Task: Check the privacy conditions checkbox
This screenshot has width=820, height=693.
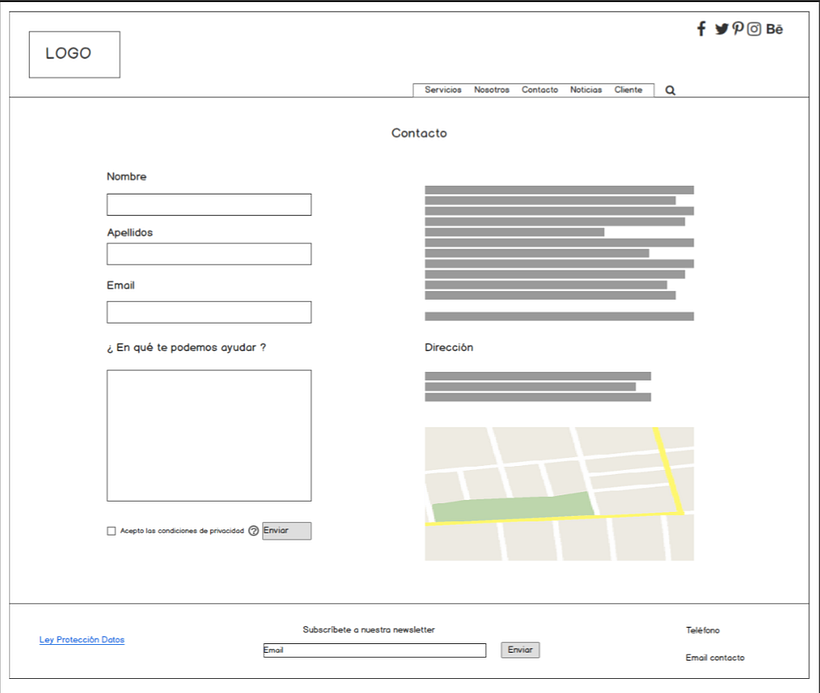Action: click(112, 531)
